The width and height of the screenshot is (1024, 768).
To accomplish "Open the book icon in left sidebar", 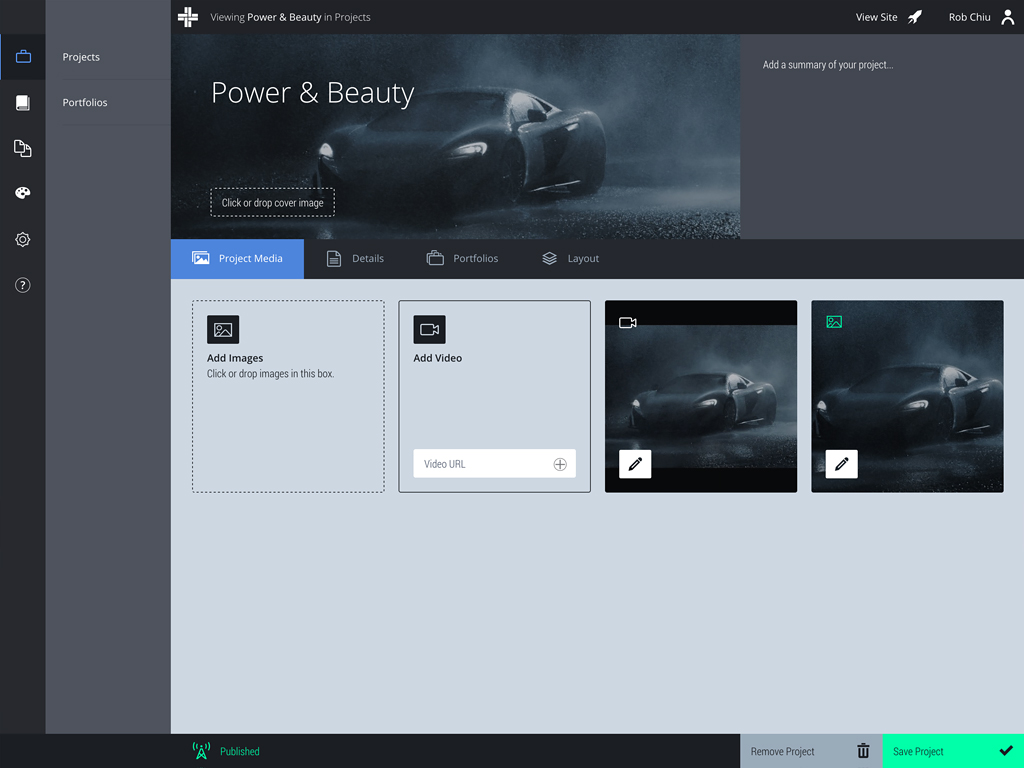I will click(23, 103).
